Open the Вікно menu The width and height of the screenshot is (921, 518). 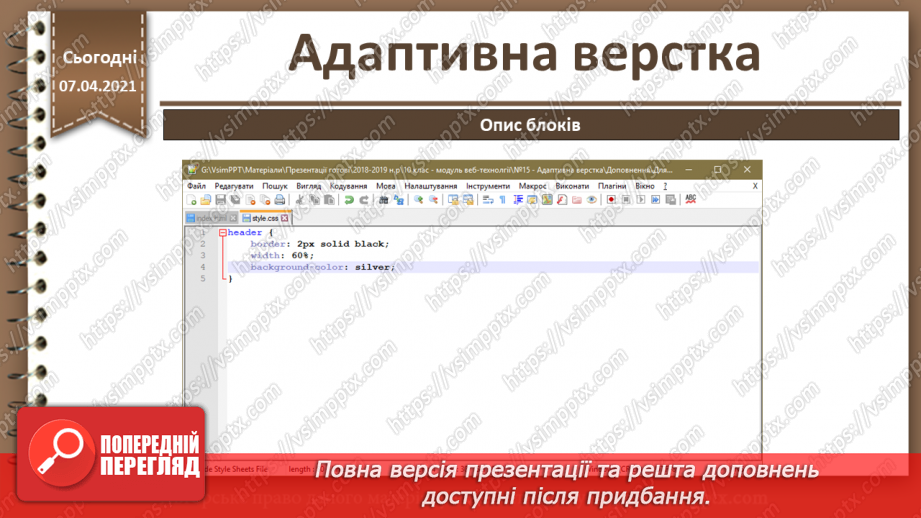pyautogui.click(x=645, y=186)
